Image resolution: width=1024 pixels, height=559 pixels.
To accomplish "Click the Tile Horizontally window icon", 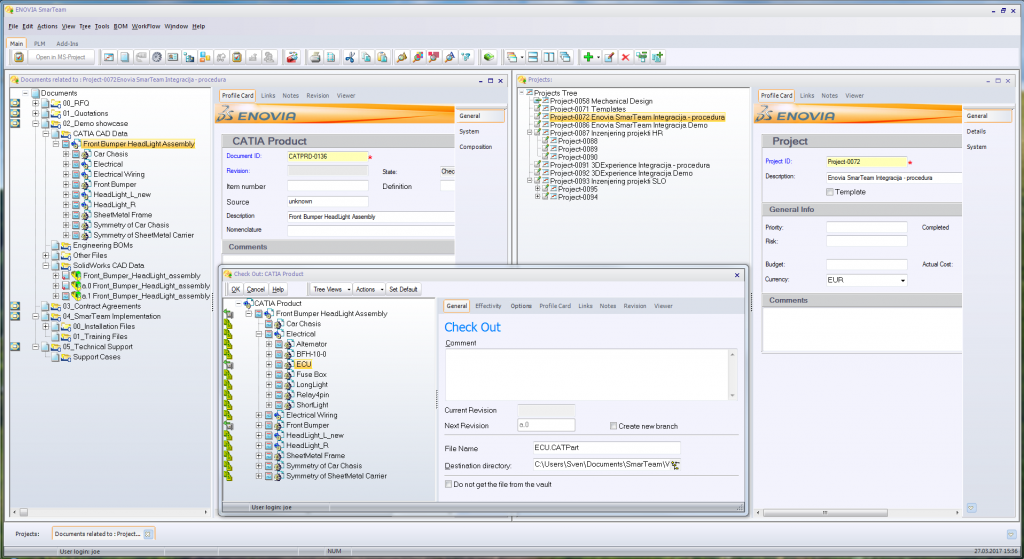I will [533, 57].
